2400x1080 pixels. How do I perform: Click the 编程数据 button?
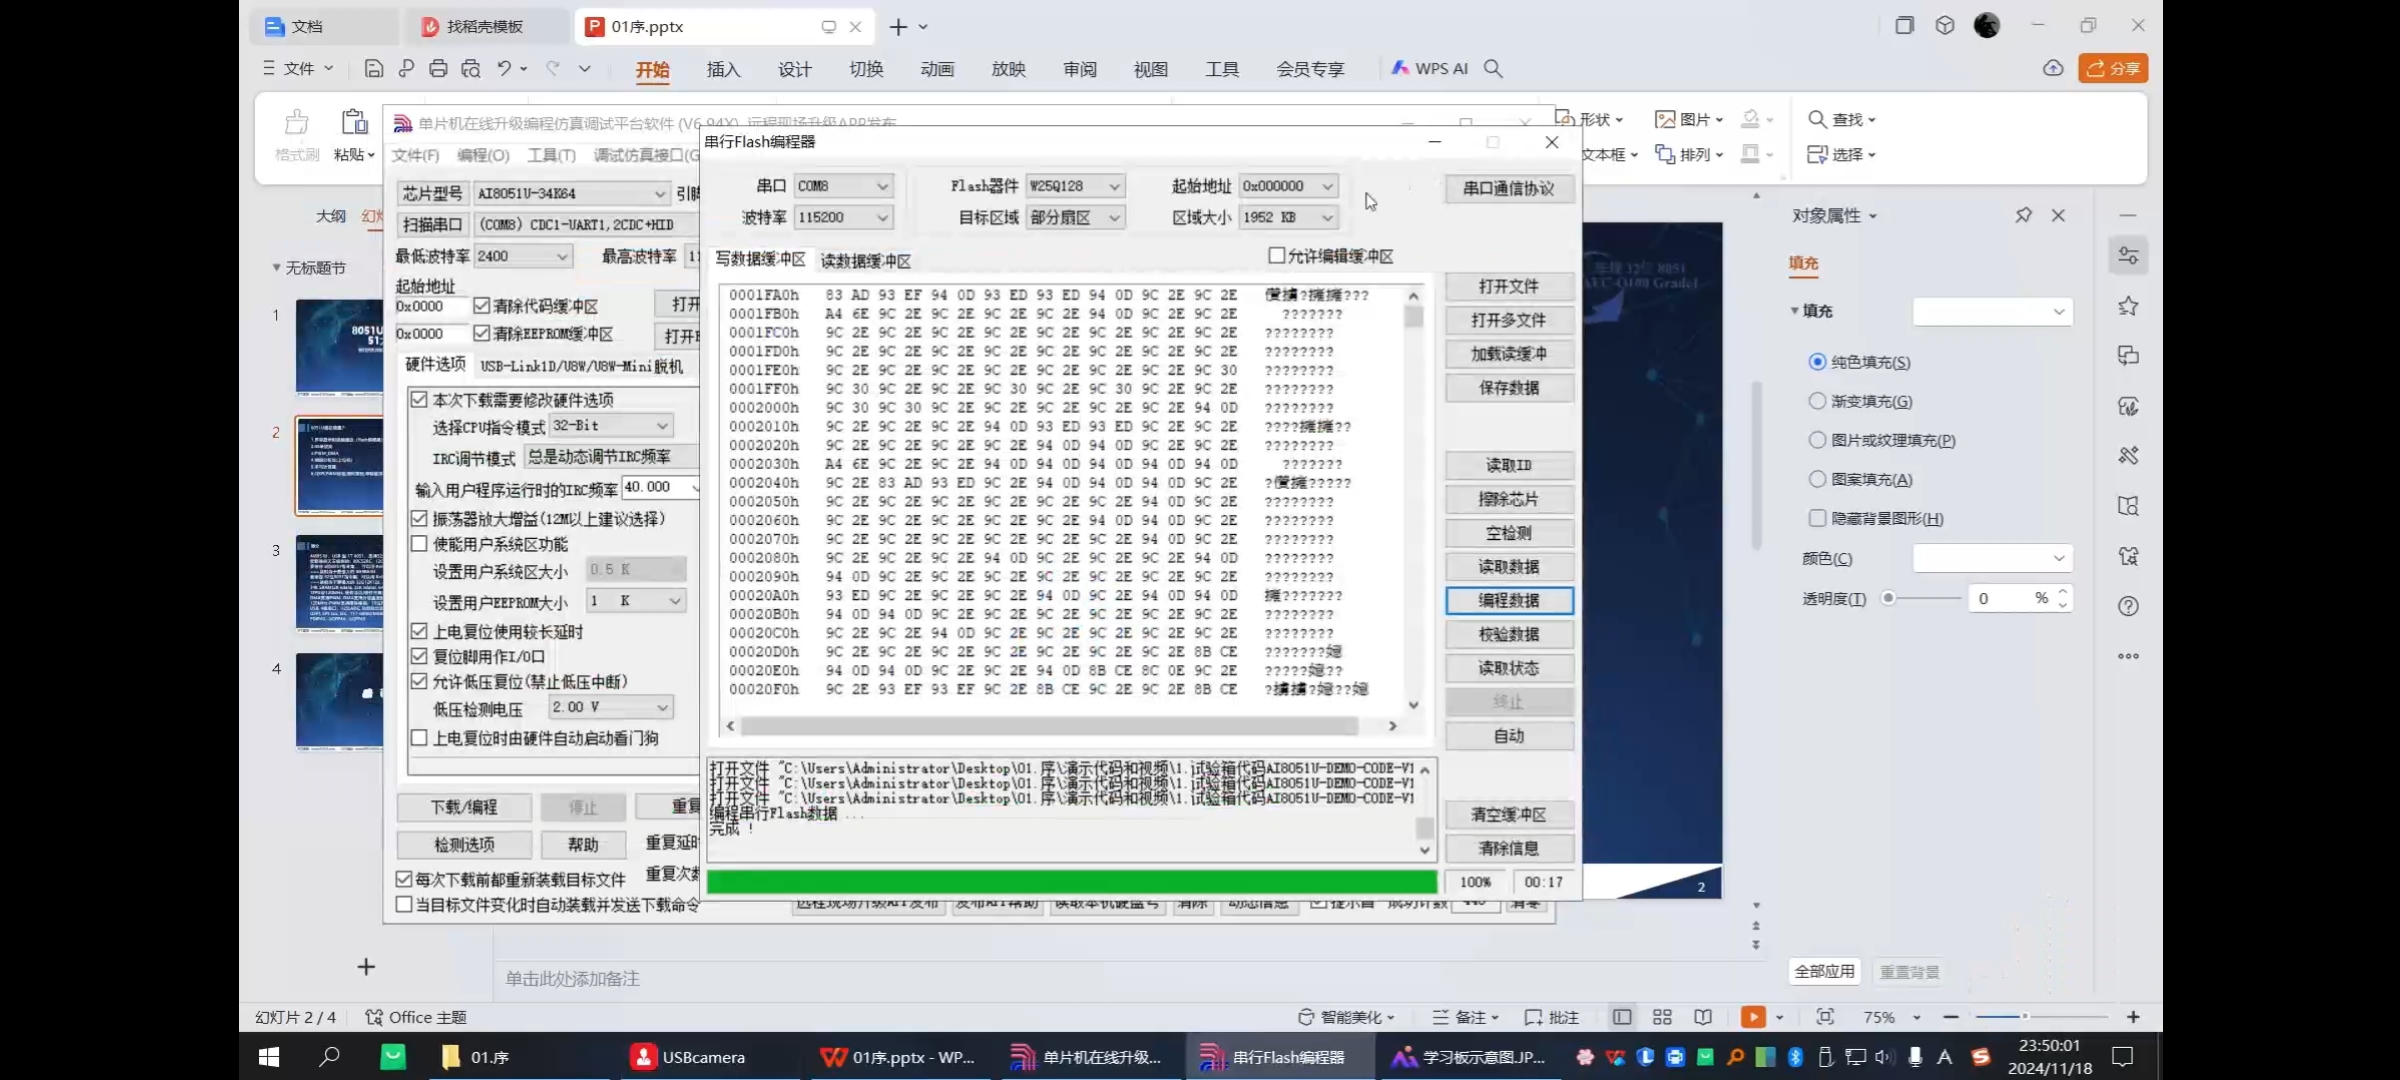(1508, 600)
